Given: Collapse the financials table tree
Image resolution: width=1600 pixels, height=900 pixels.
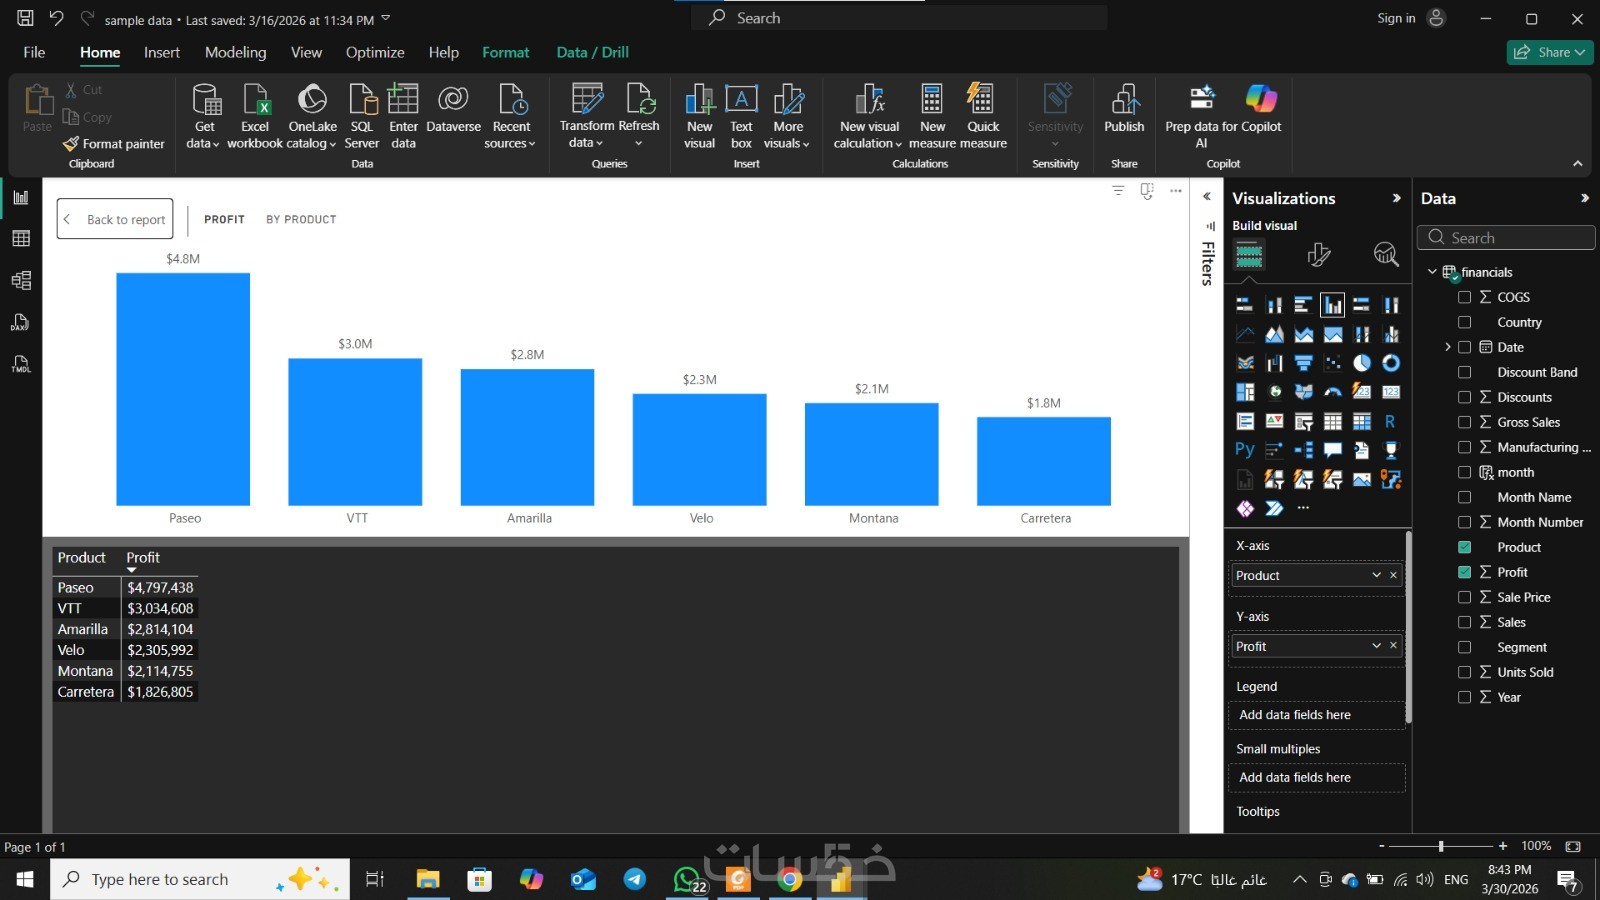Looking at the screenshot, I should point(1432,272).
